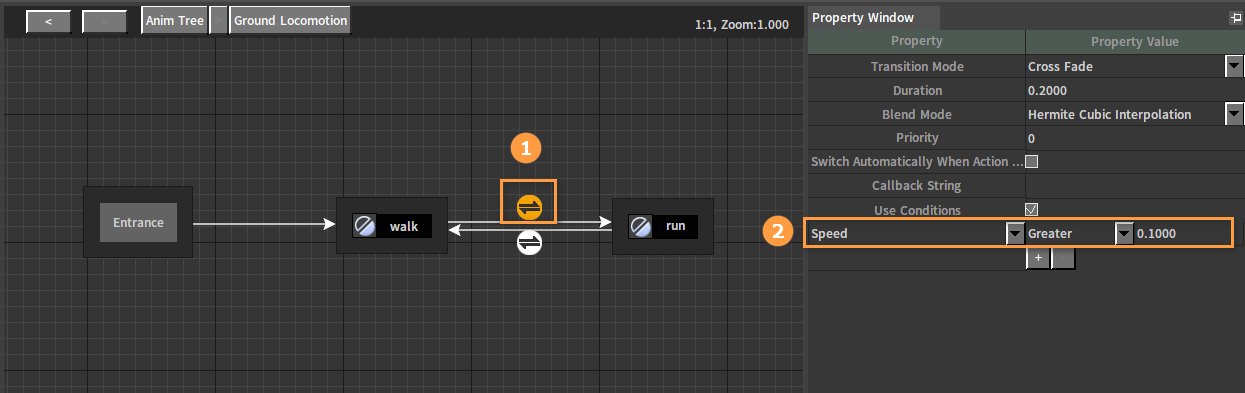Open the Transition Mode dropdown arrow
Image resolution: width=1245 pixels, height=393 pixels.
pos(1233,66)
